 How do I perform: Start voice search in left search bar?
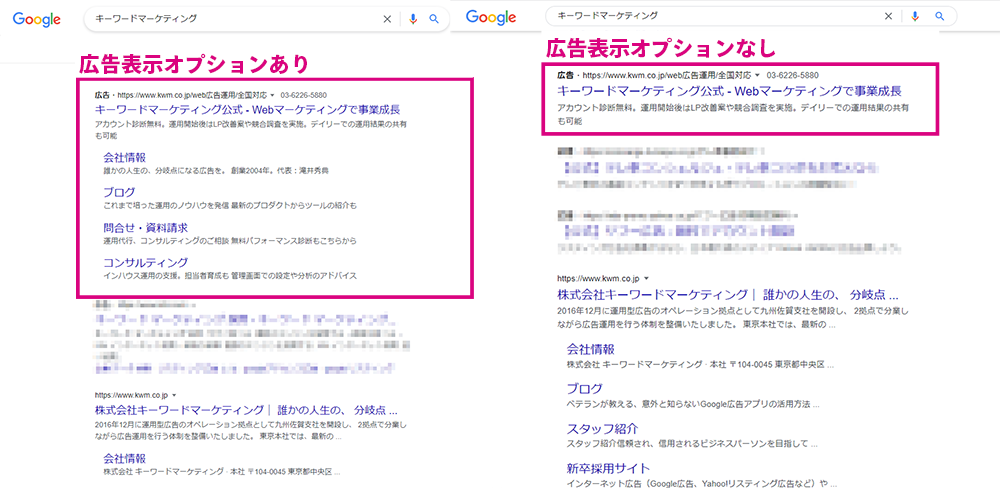413,19
